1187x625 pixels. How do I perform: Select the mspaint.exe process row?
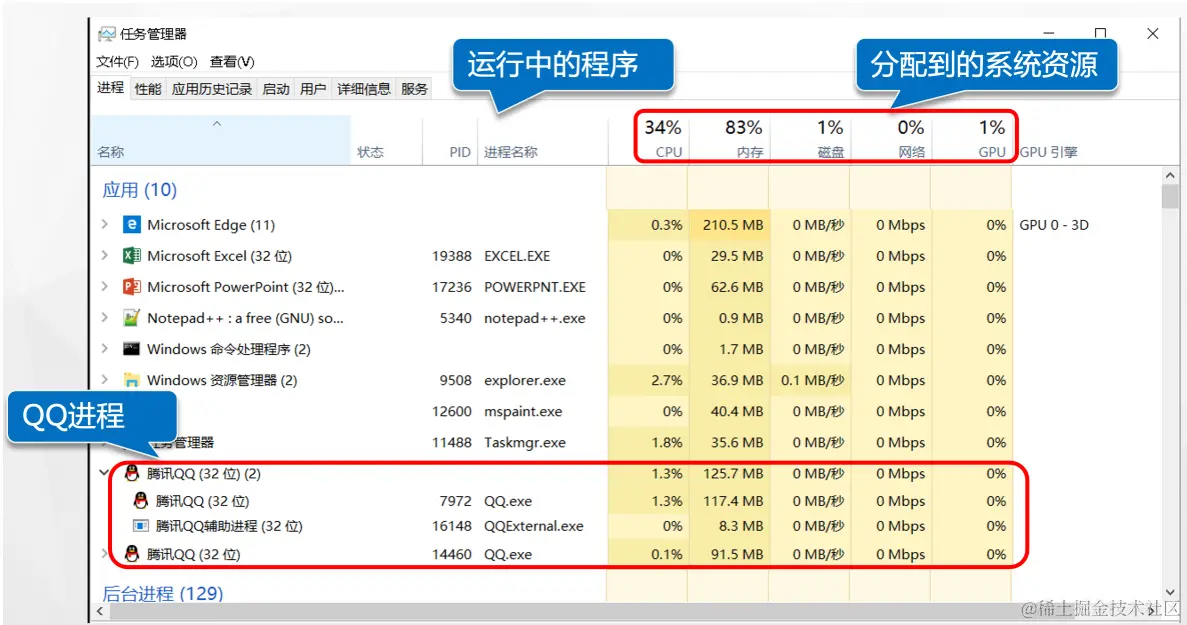tap(553, 411)
